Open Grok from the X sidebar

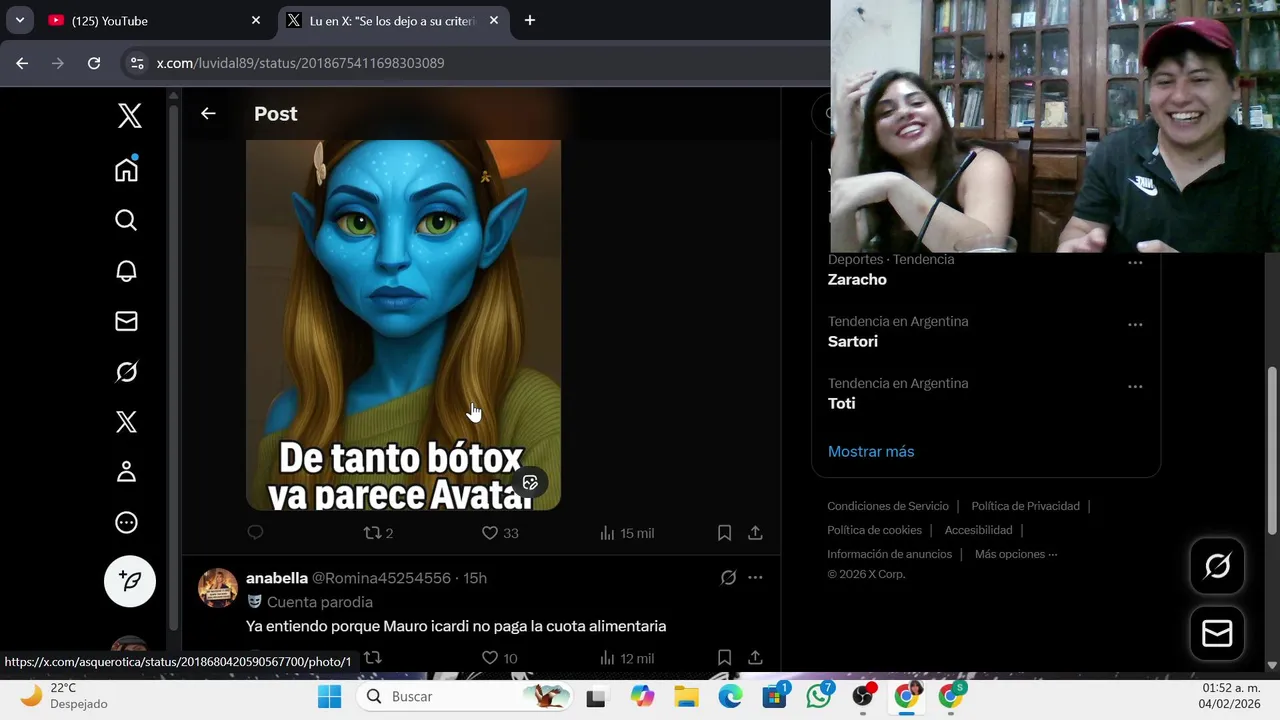(126, 372)
